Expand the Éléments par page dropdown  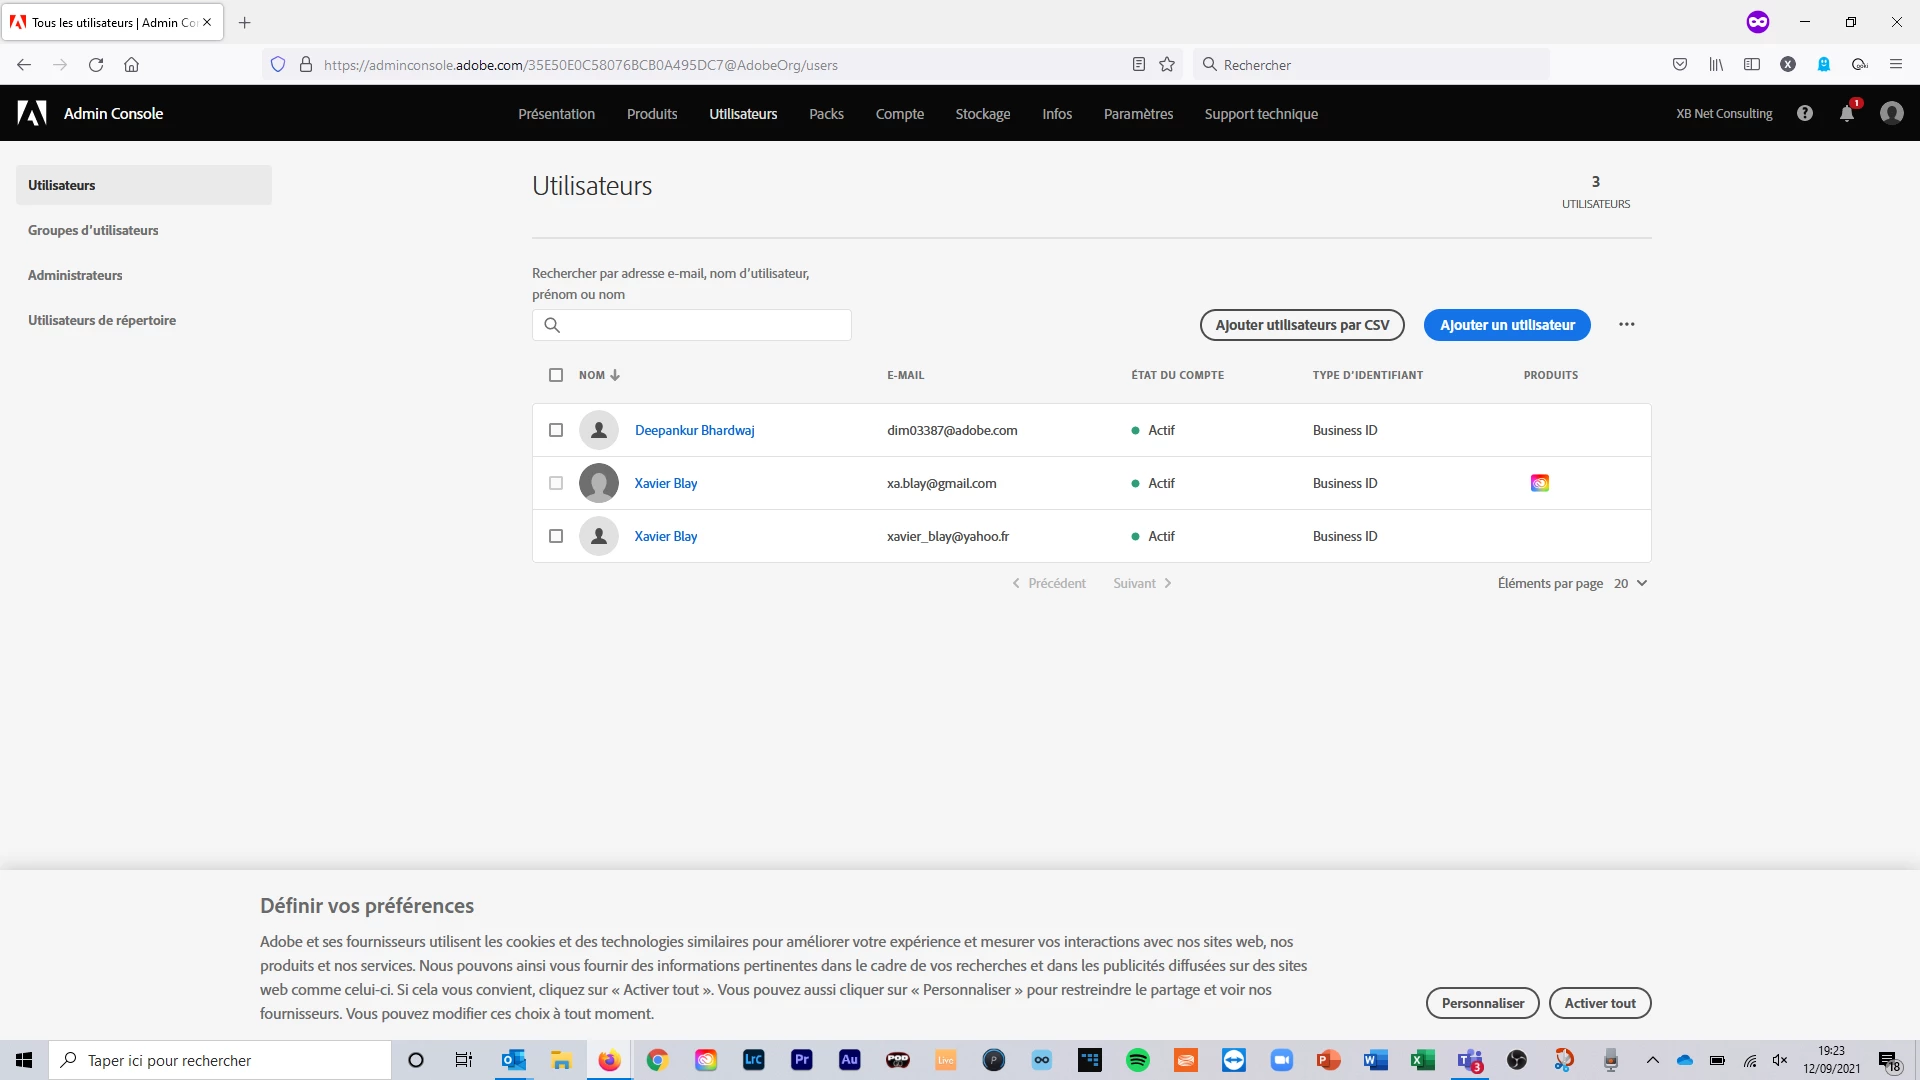click(1631, 583)
